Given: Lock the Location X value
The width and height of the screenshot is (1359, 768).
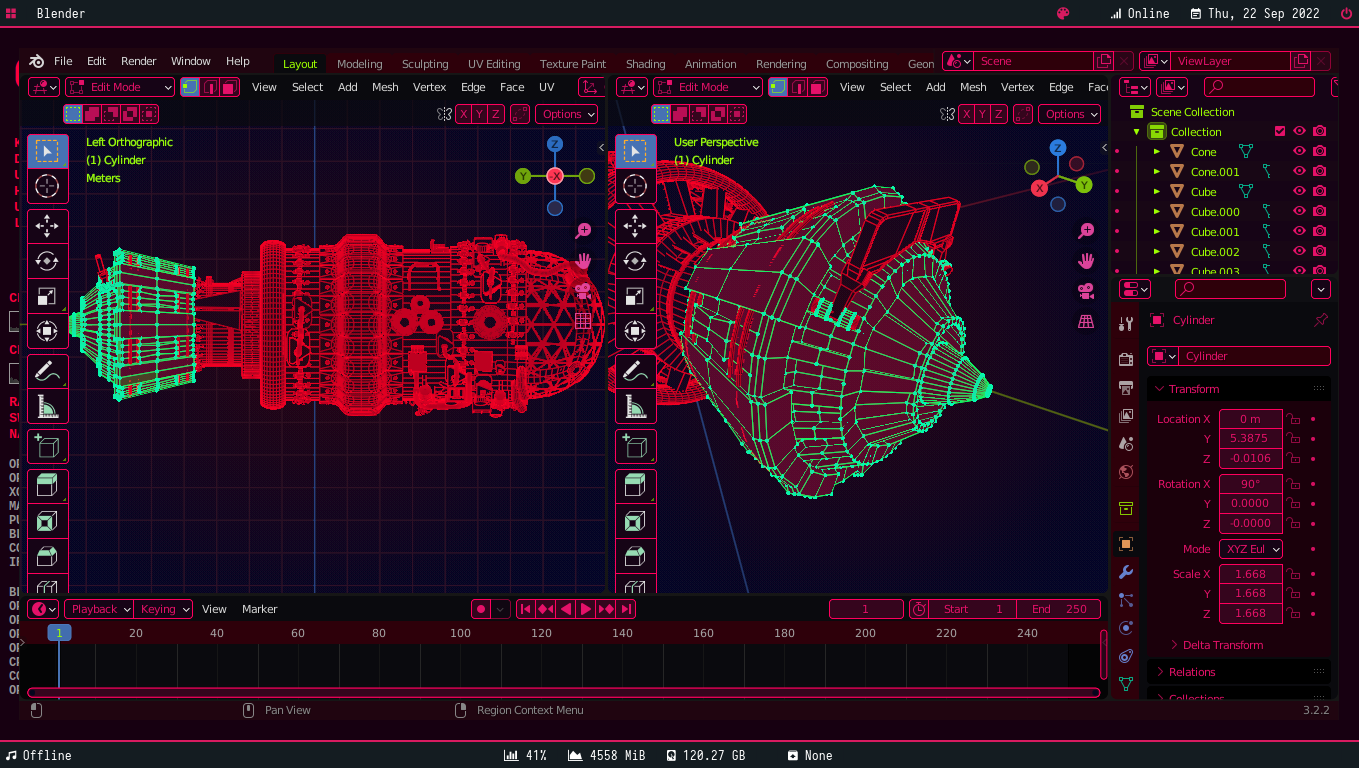Looking at the screenshot, I should tap(1294, 419).
